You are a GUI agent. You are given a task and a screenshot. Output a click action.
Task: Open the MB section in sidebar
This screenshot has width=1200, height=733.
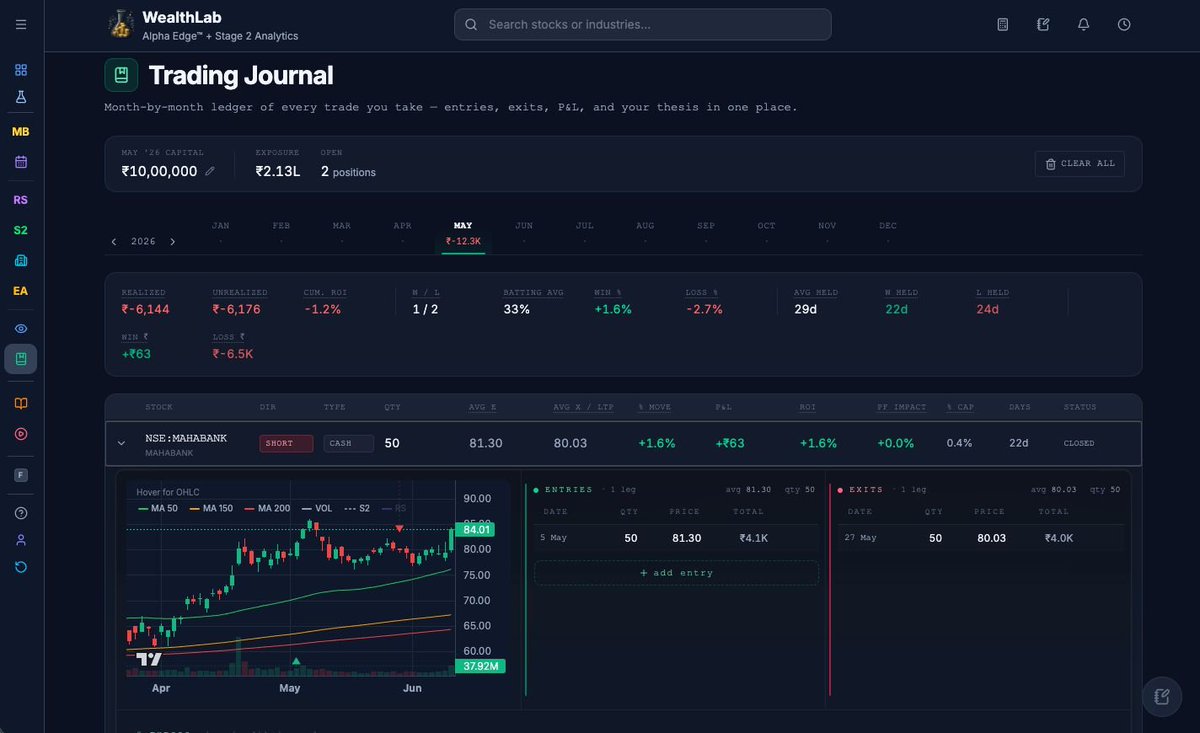coord(21,132)
